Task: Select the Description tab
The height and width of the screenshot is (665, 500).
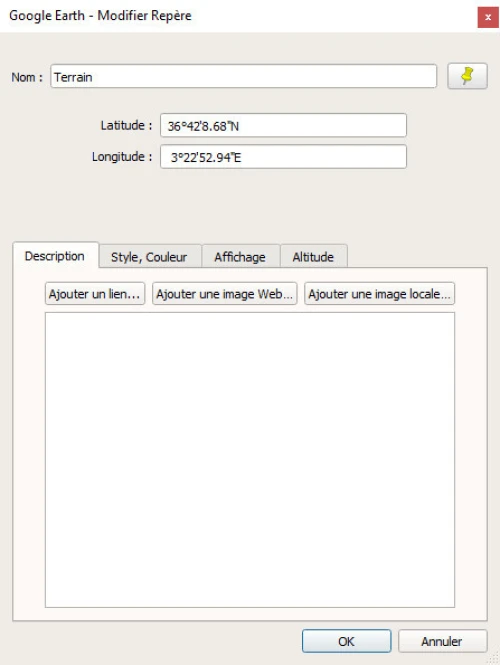Action: pos(55,256)
